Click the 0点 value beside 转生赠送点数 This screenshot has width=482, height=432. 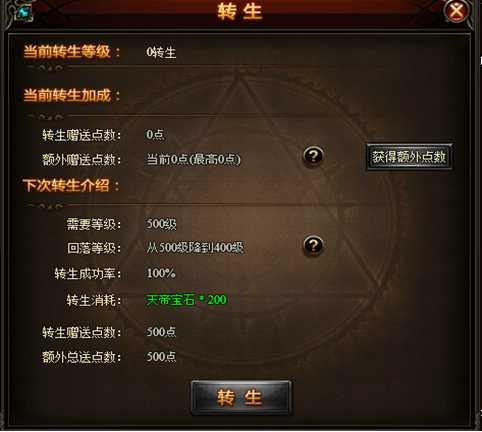pyautogui.click(x=155, y=134)
